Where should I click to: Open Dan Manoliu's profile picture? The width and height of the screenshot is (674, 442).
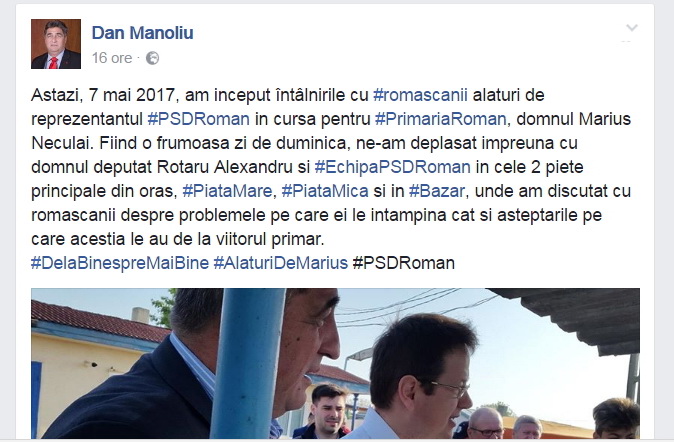56,44
